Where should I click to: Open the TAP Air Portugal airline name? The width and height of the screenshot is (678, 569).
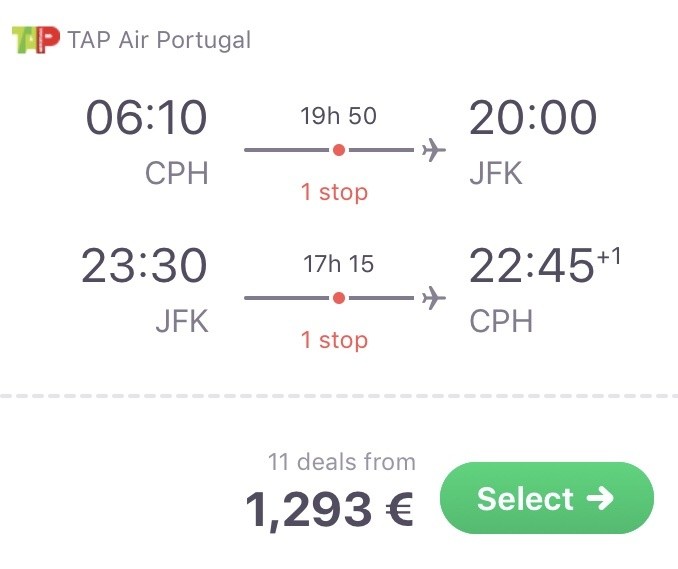click(x=159, y=40)
